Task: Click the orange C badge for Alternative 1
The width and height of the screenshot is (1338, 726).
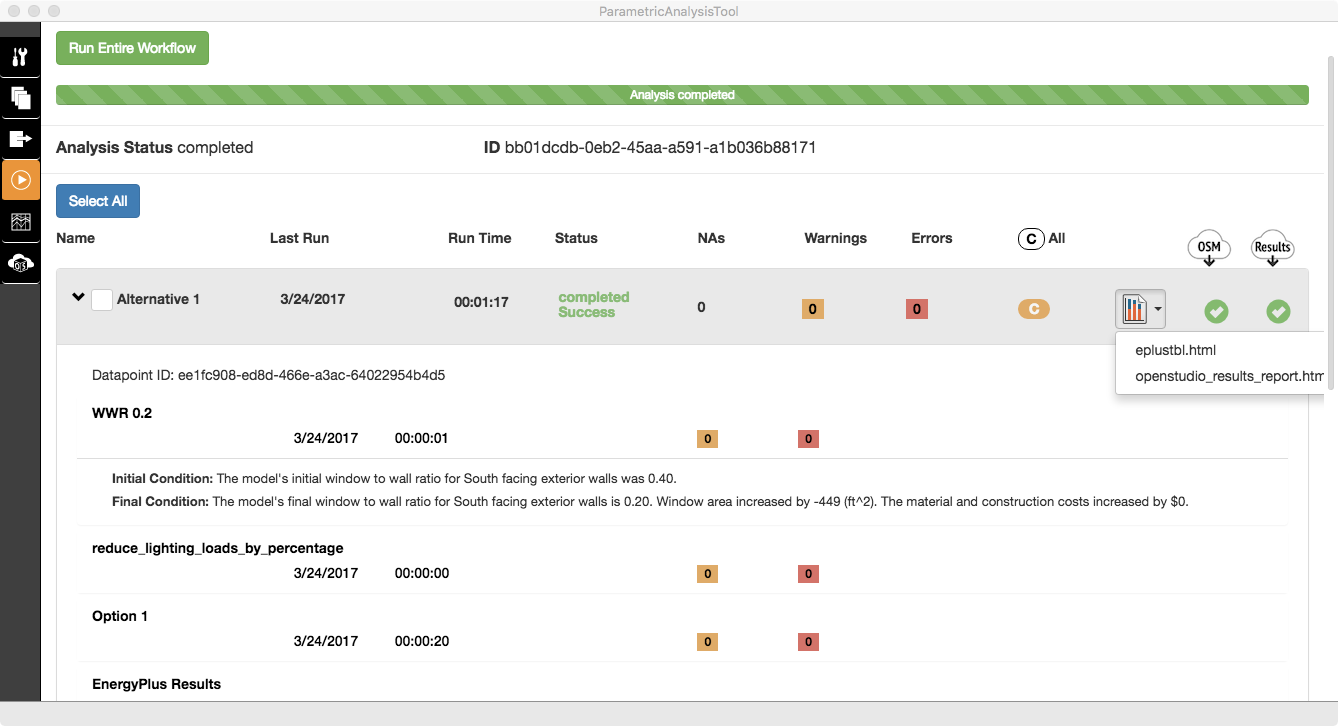Action: [1033, 309]
